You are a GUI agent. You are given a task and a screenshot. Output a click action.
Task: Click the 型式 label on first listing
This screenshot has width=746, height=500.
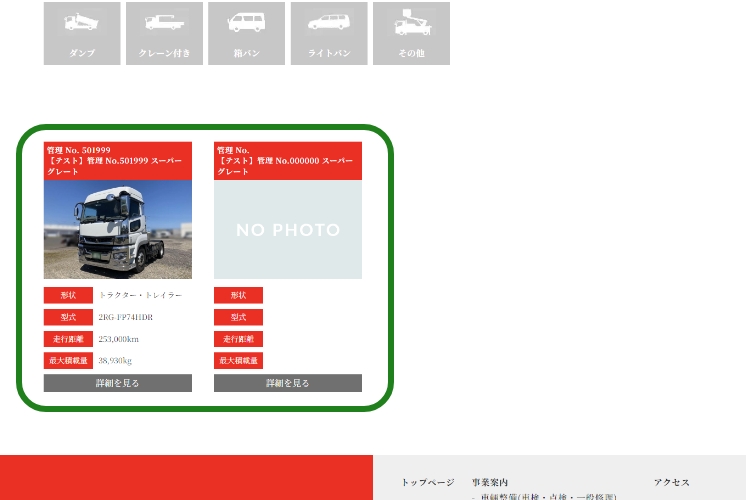[68, 317]
